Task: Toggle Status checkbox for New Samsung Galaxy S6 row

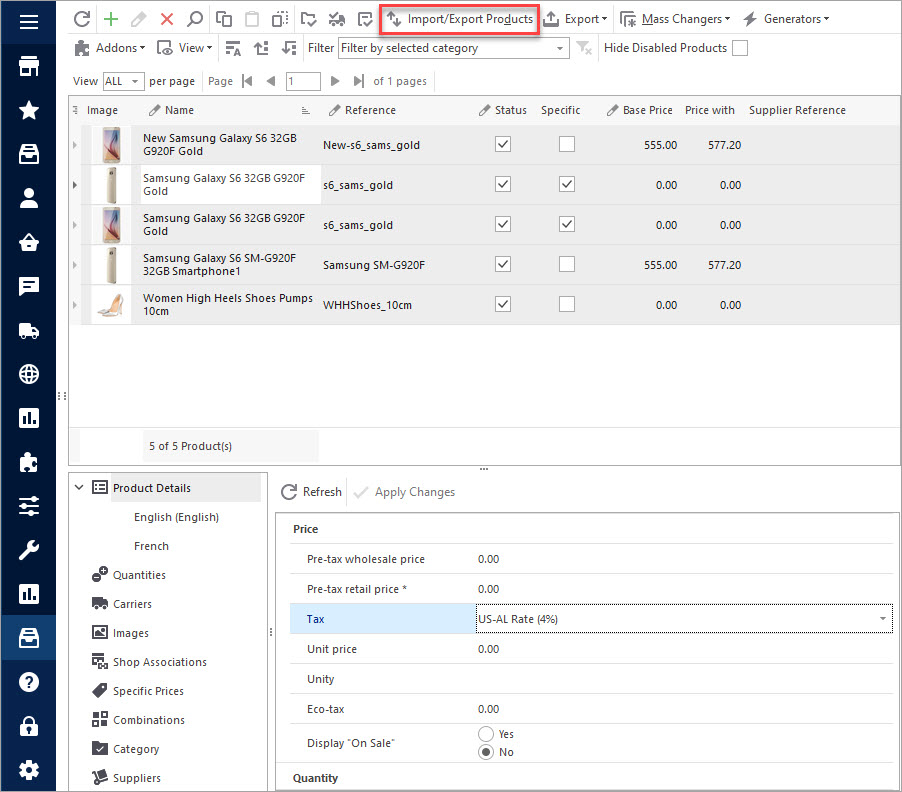Action: click(503, 144)
